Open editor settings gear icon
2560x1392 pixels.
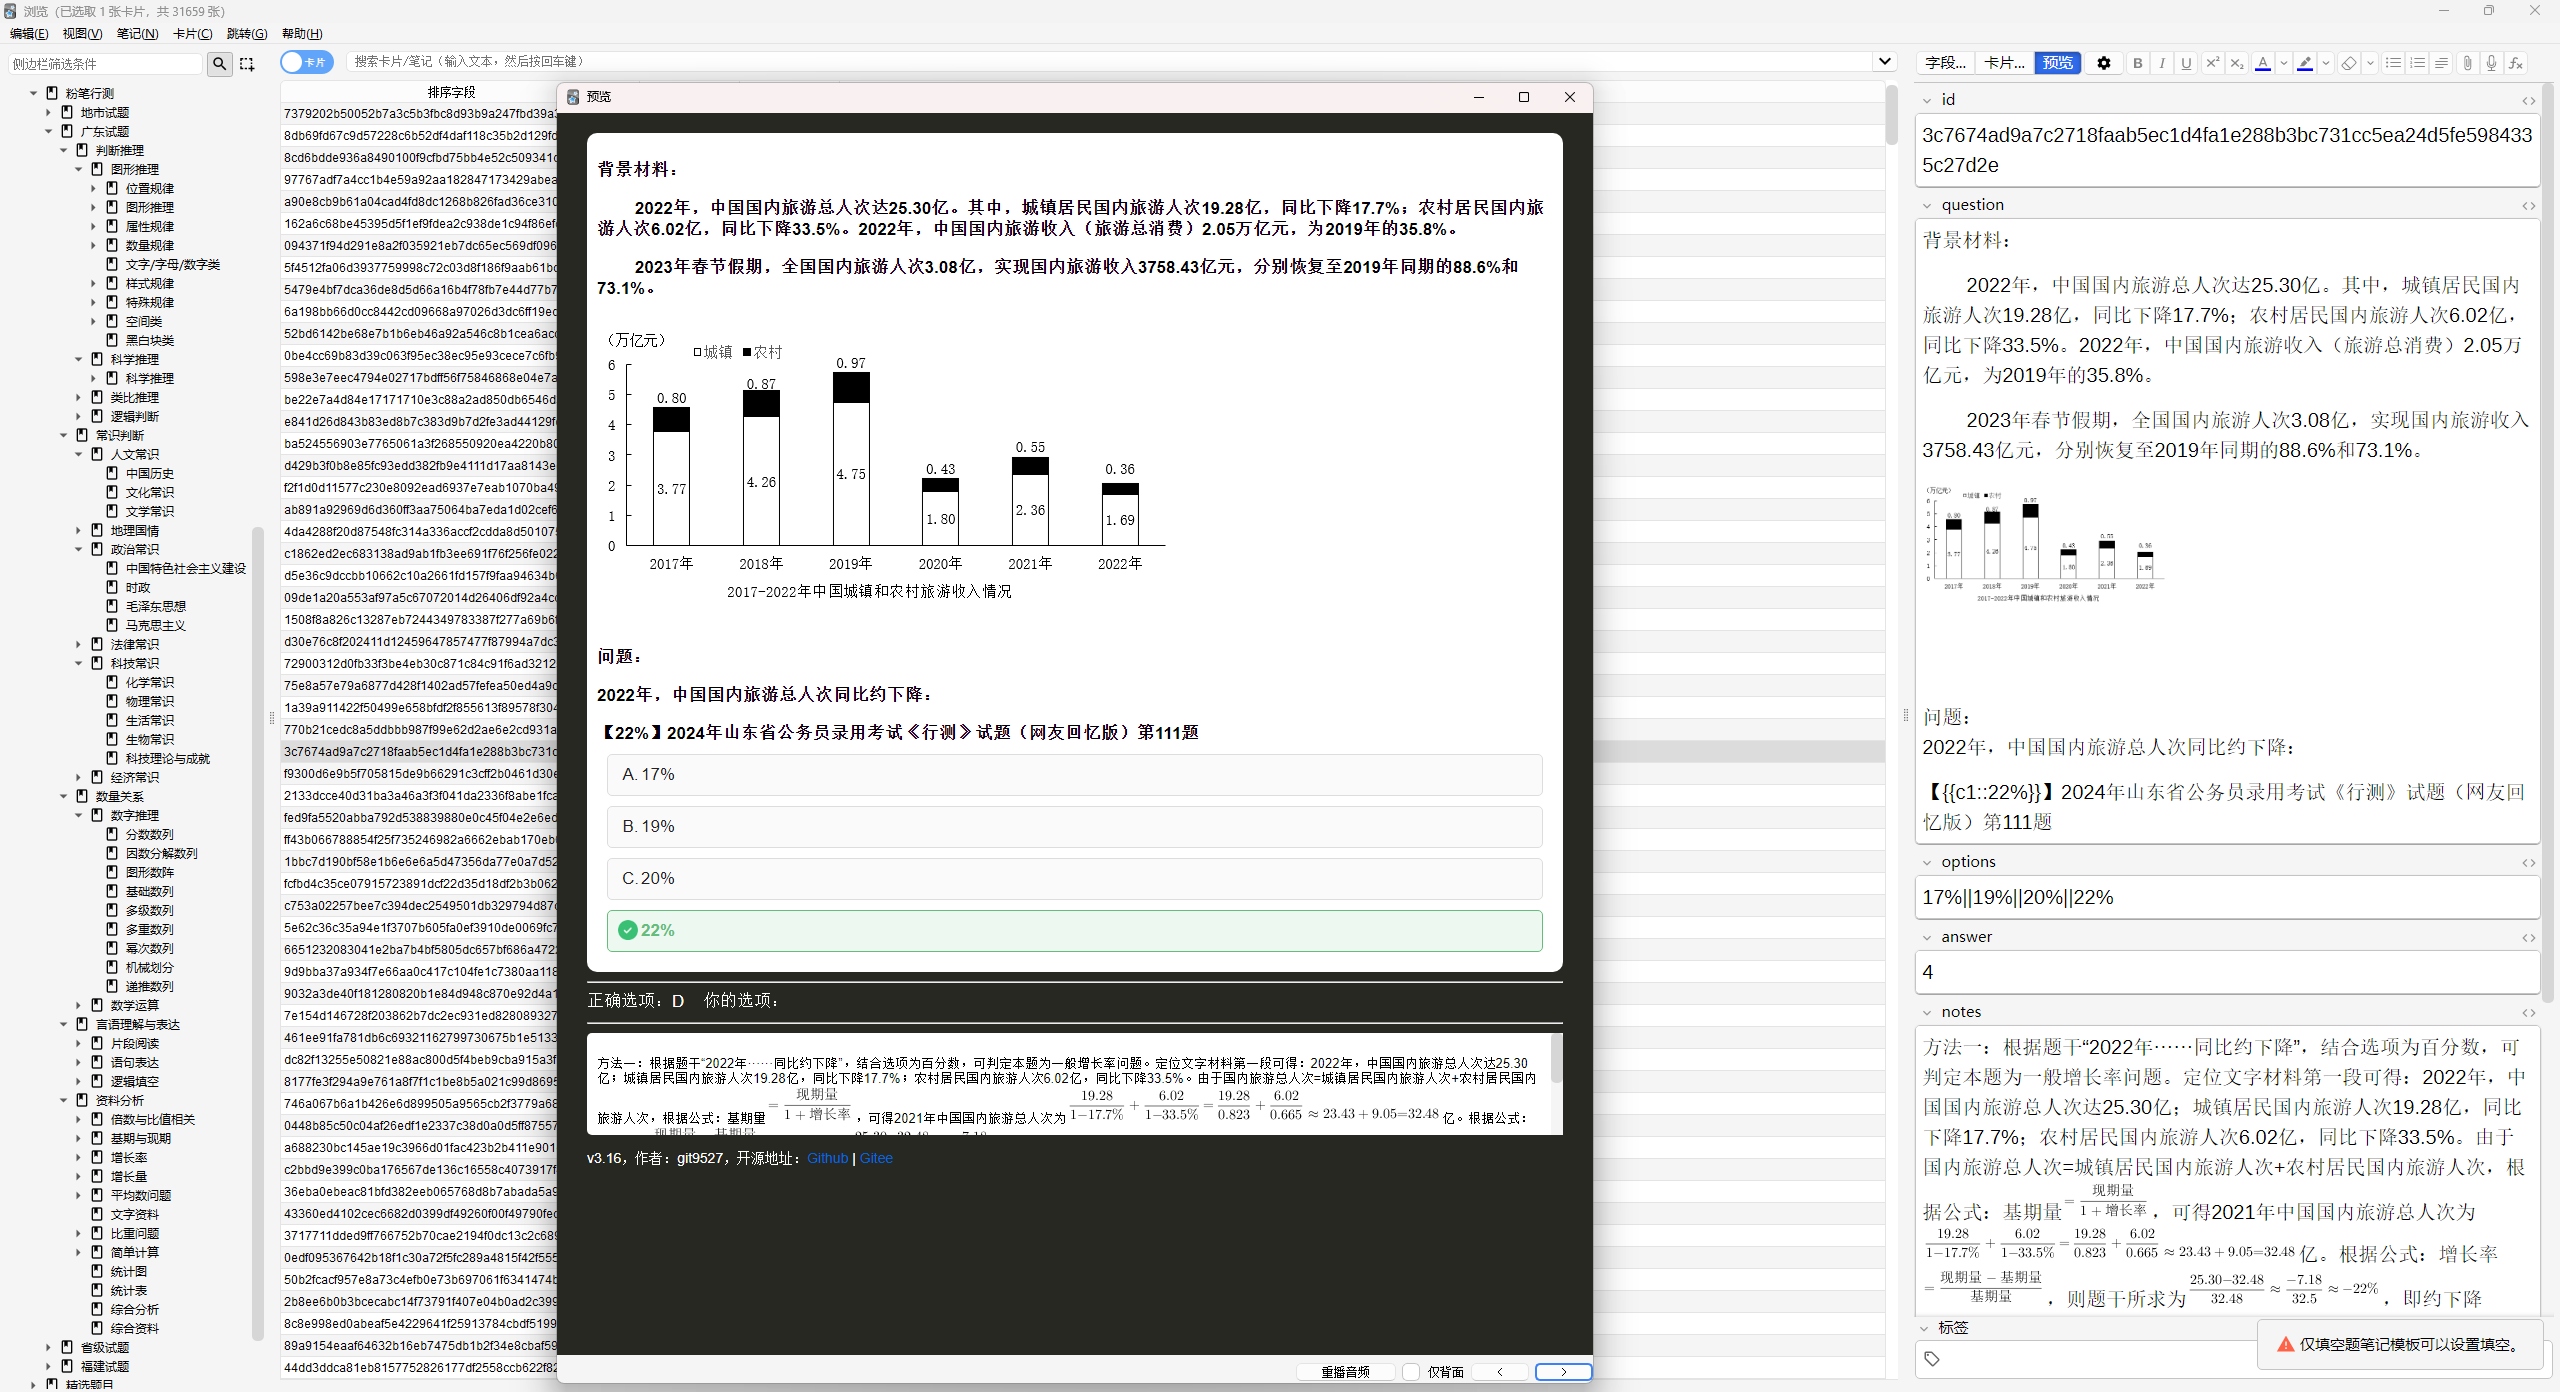pos(2104,63)
